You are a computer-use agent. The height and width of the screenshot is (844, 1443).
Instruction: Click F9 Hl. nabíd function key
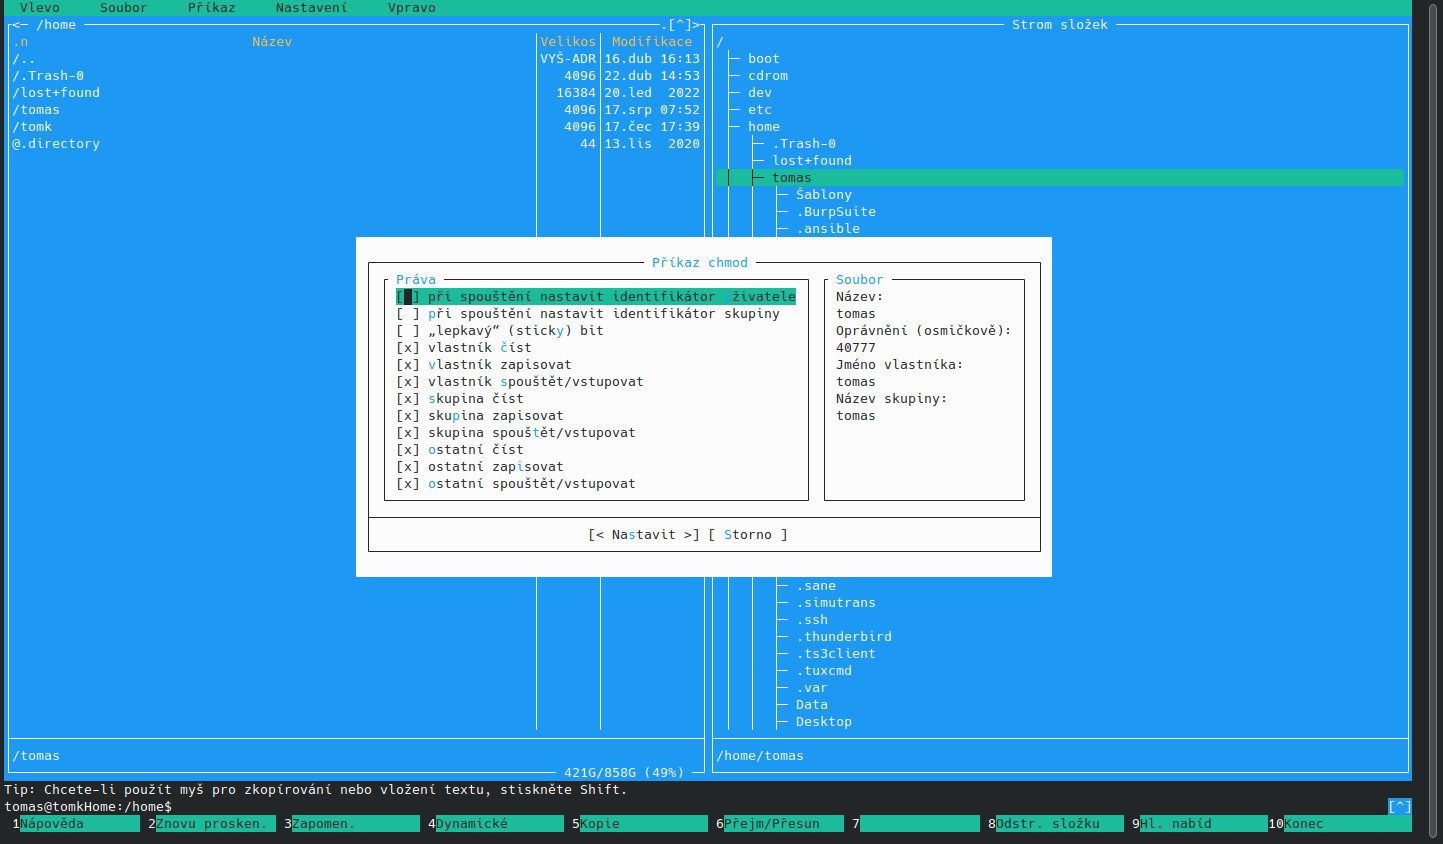[1200, 824]
